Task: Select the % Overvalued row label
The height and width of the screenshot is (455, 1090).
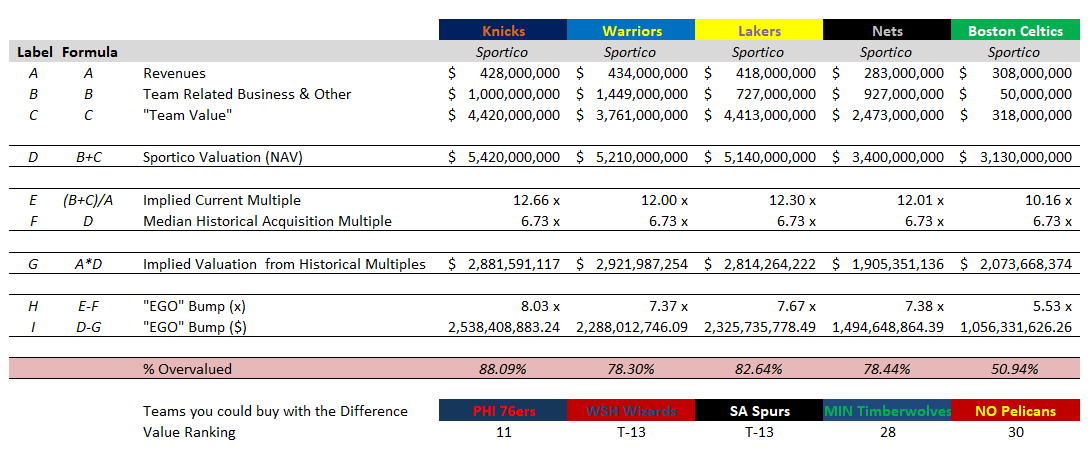Action: pyautogui.click(x=187, y=369)
